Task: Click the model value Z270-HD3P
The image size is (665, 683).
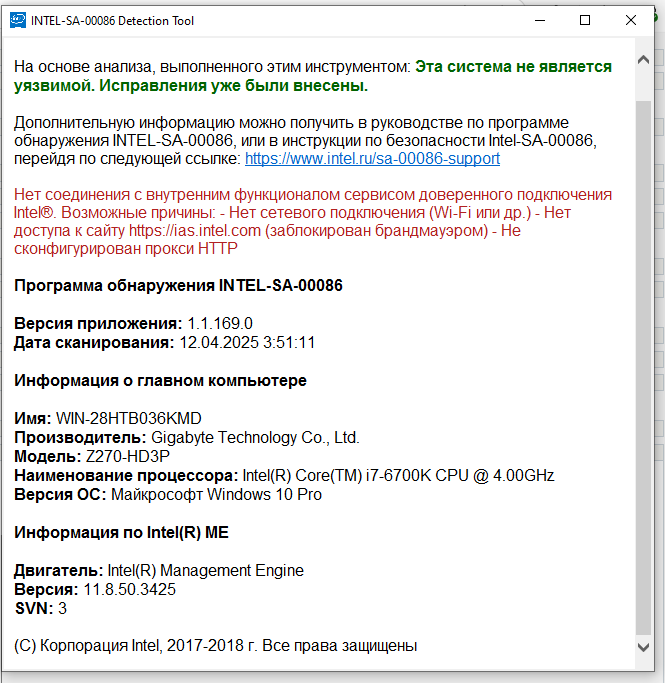Action: click(128, 456)
